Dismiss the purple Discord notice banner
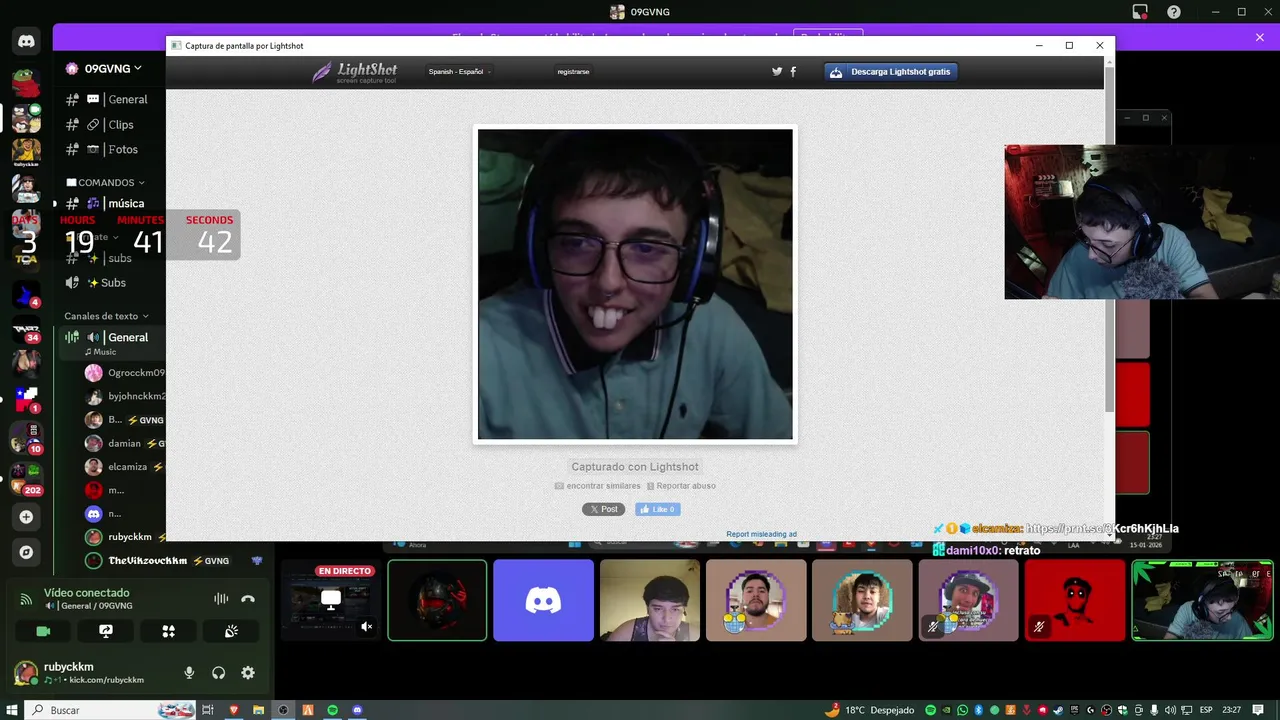The height and width of the screenshot is (720, 1280). point(1260,37)
